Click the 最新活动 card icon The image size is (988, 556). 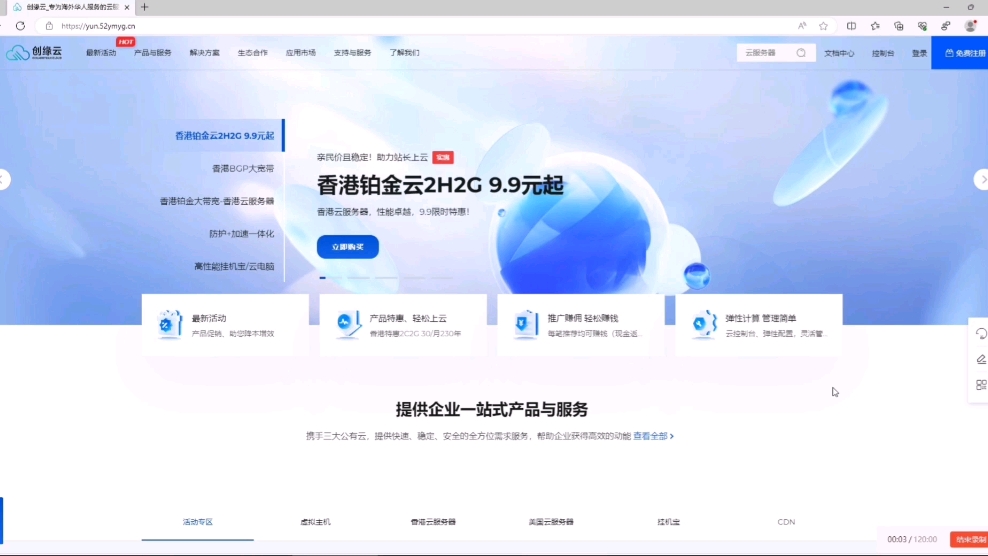[169, 324]
